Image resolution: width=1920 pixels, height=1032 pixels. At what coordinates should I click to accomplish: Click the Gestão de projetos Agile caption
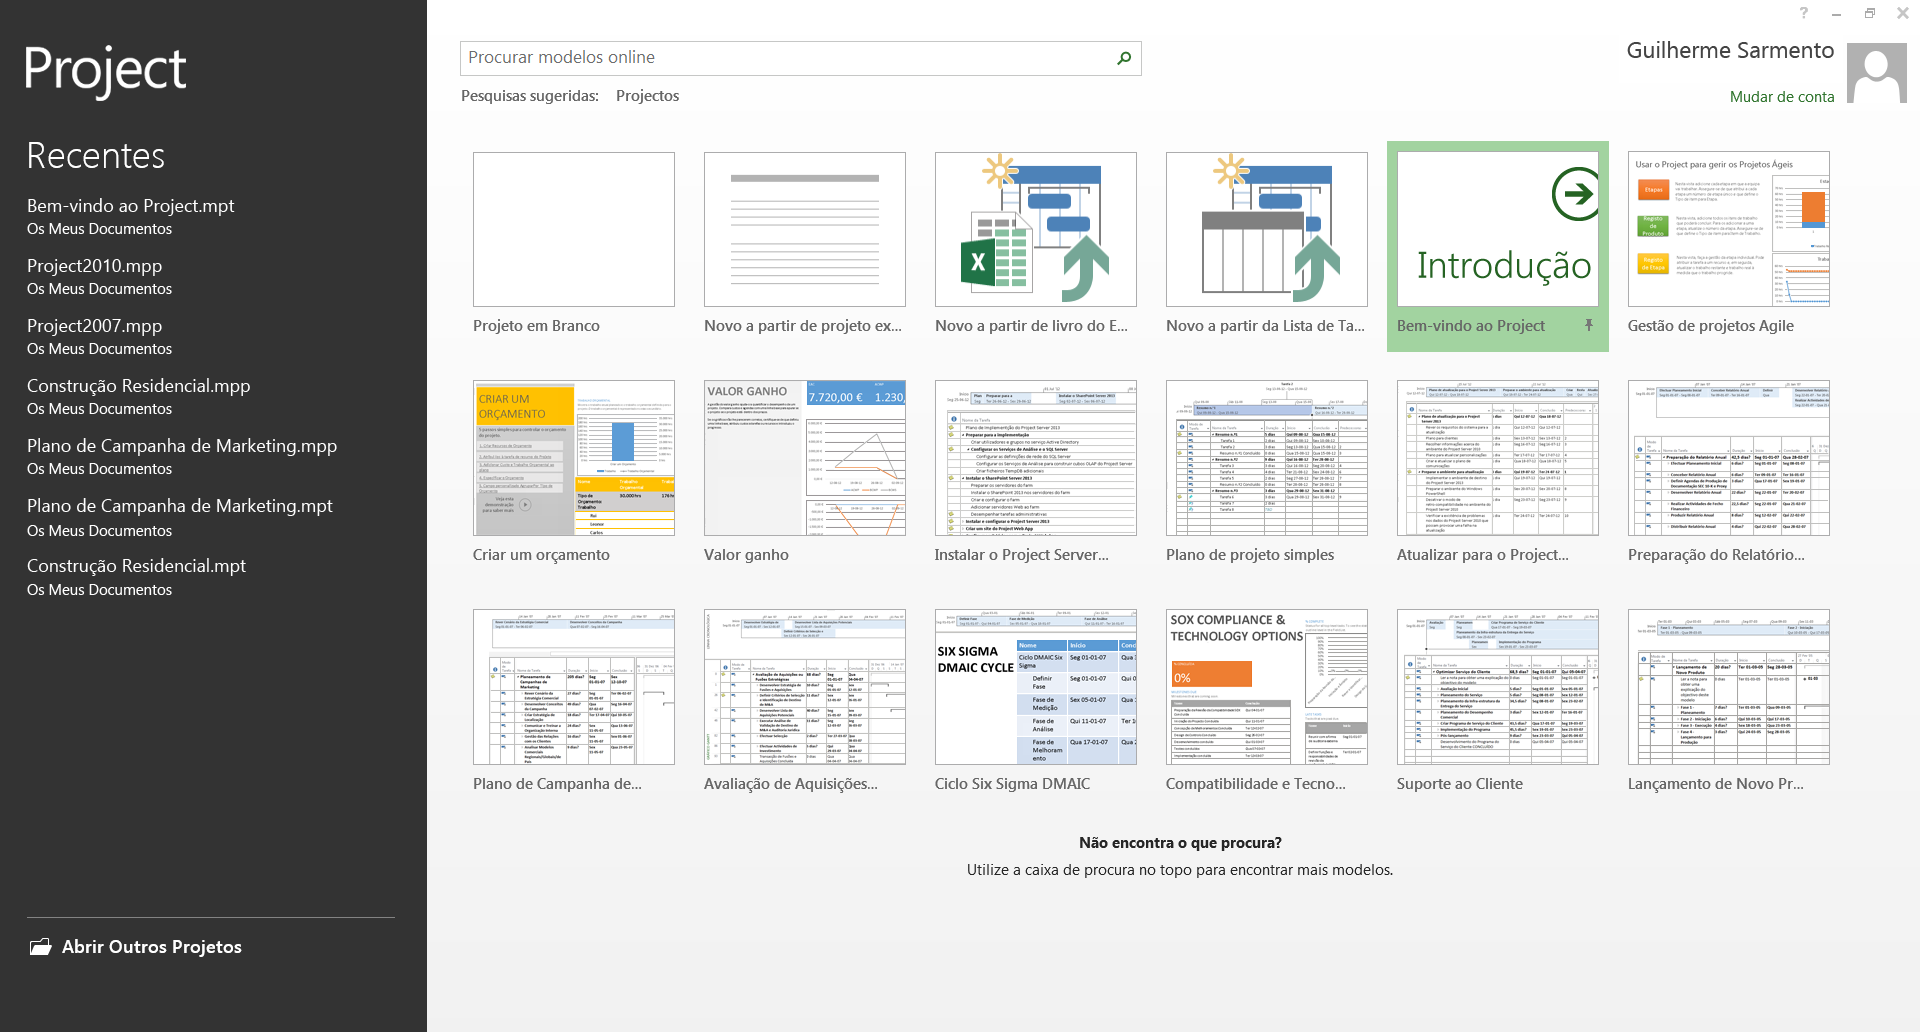pyautogui.click(x=1711, y=326)
